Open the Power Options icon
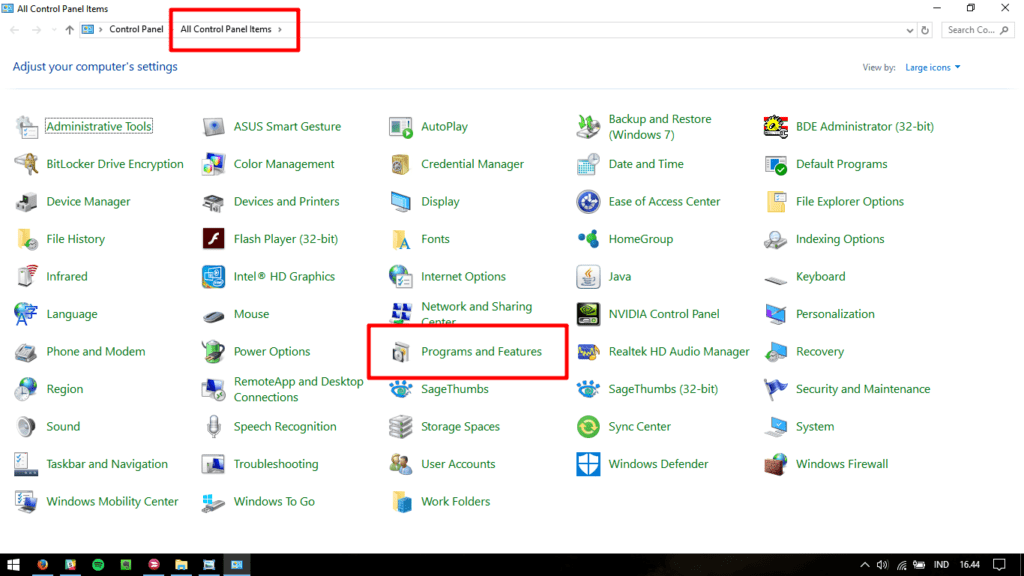This screenshot has height=576, width=1024. click(x=214, y=352)
